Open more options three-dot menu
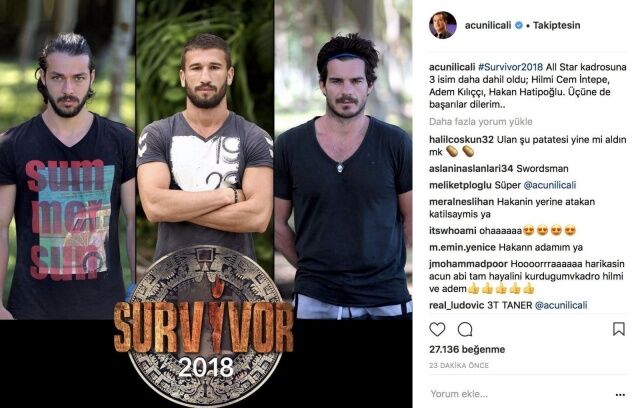 (x=620, y=395)
